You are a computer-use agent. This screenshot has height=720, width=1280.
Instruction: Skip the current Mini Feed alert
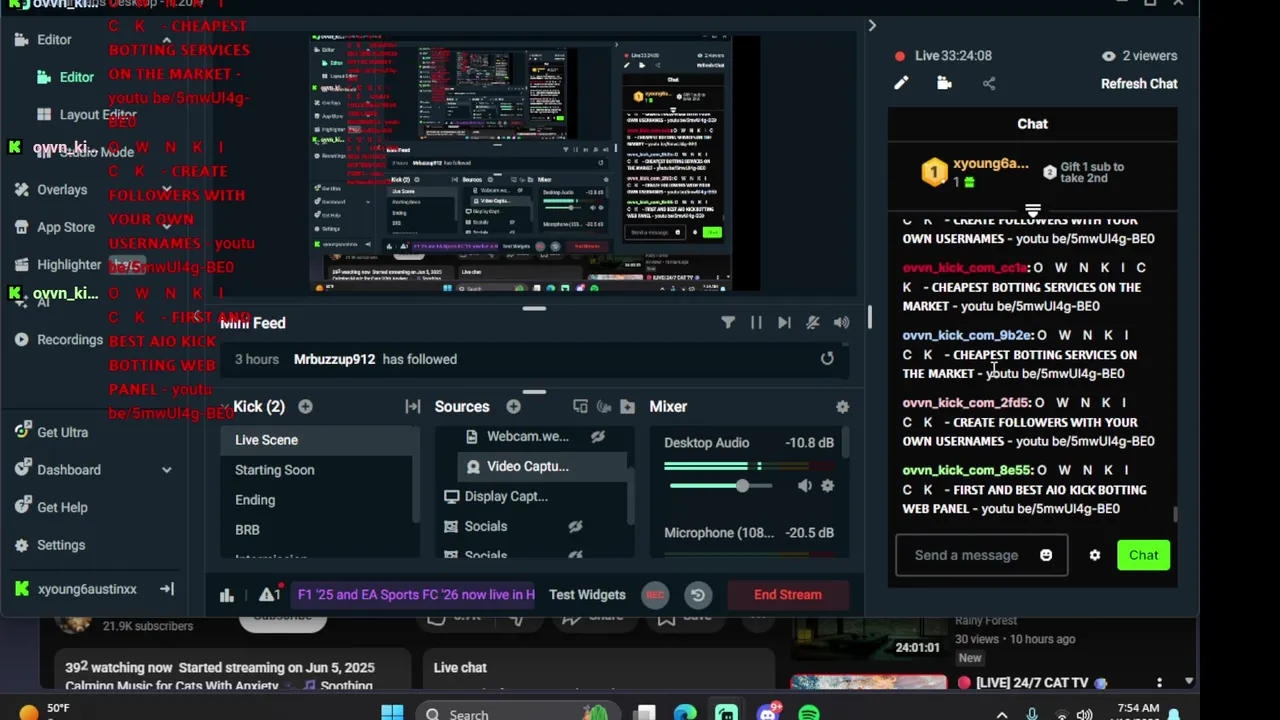pos(784,322)
